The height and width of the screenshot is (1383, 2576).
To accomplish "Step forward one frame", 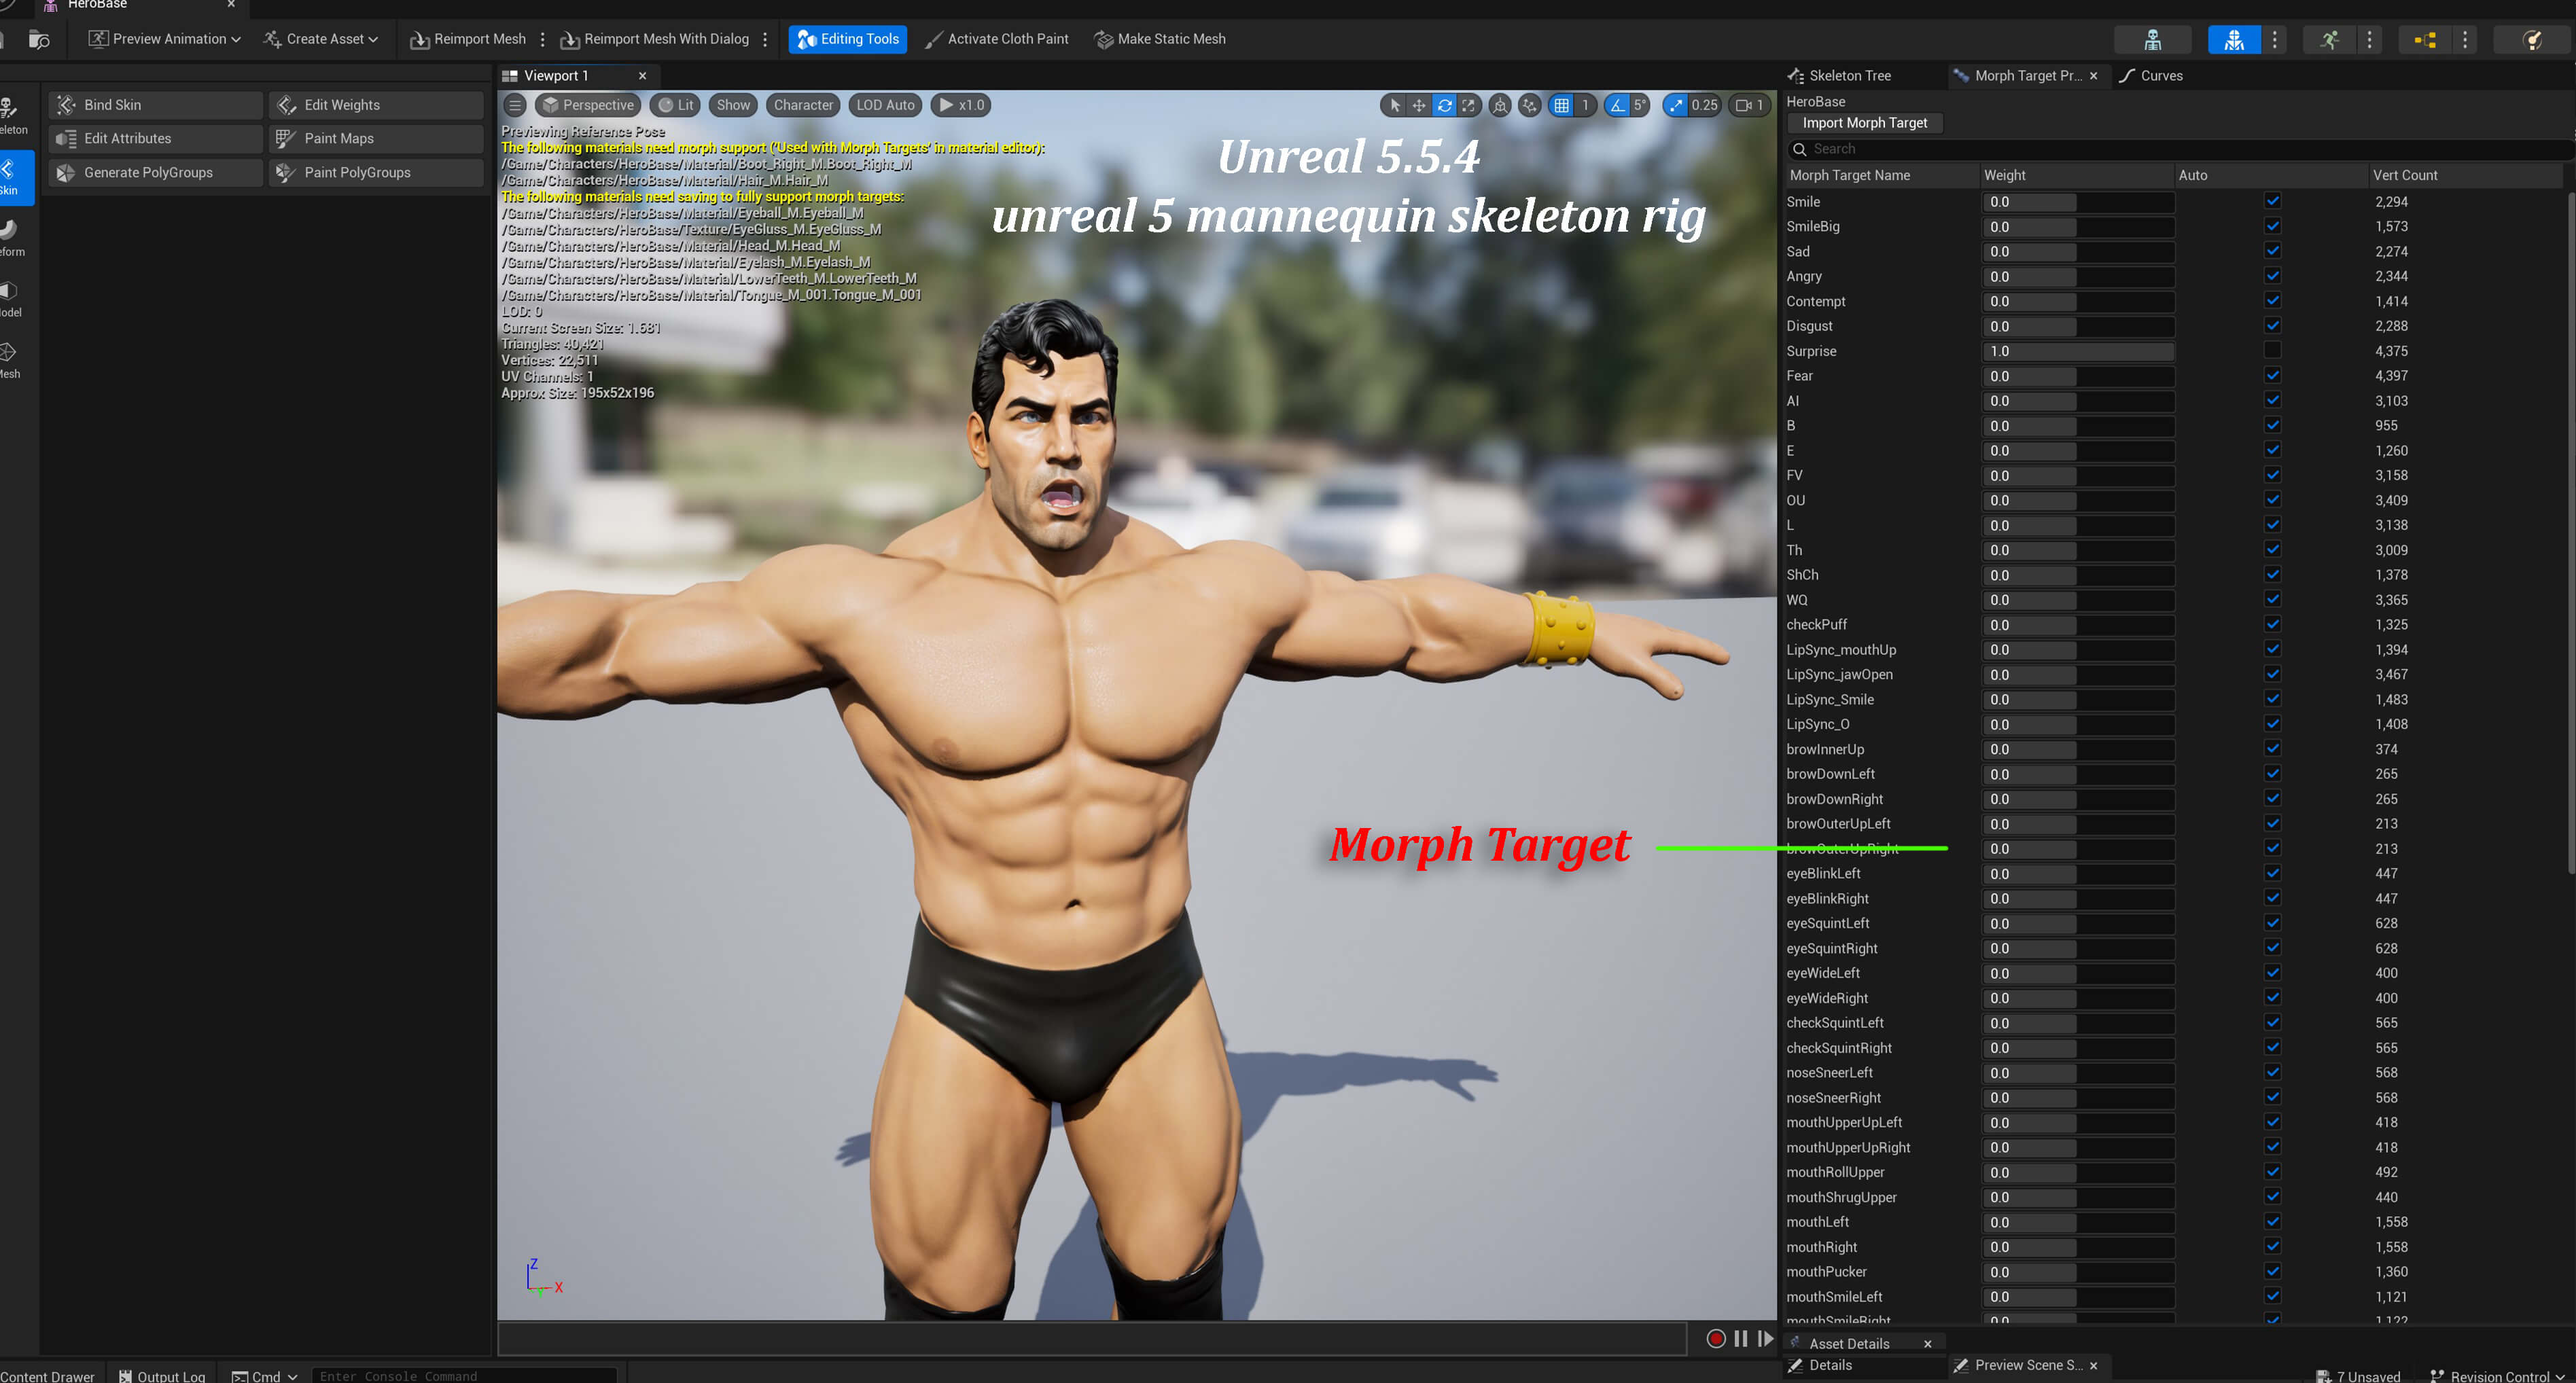I will coord(1765,1338).
